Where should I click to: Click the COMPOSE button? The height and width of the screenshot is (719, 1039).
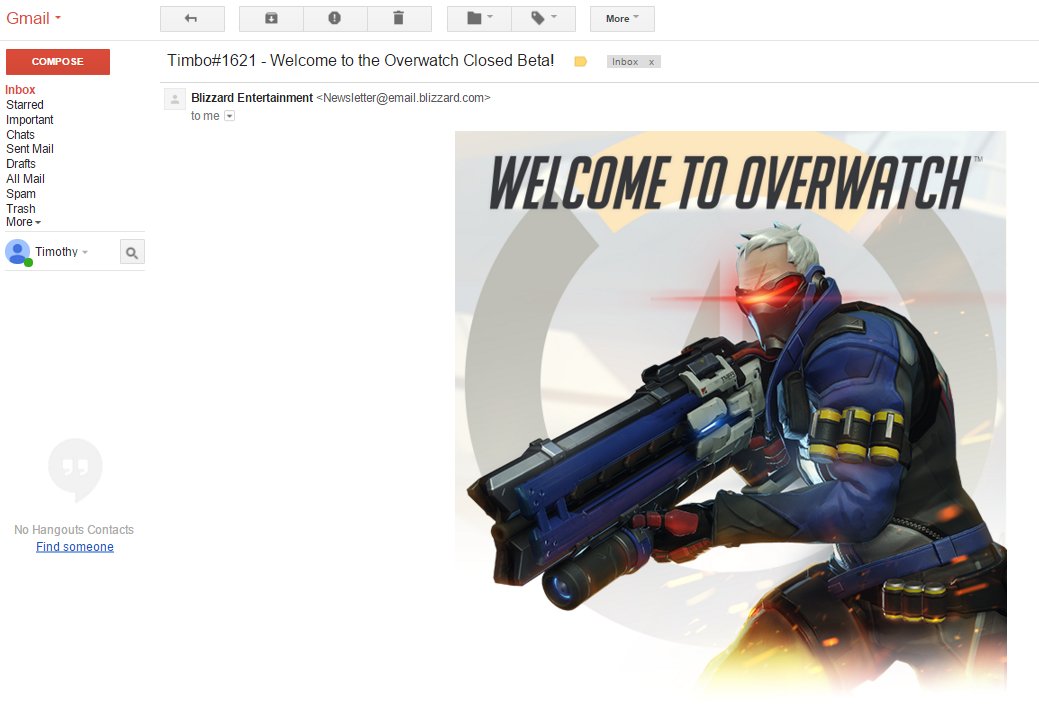[x=58, y=62]
